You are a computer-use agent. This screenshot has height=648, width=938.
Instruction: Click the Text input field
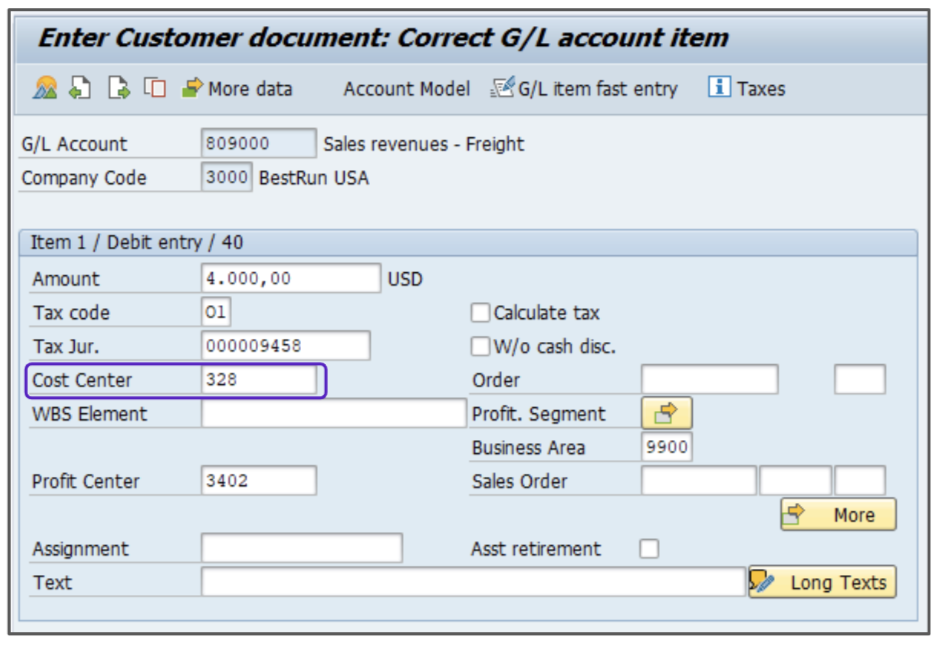click(x=472, y=582)
